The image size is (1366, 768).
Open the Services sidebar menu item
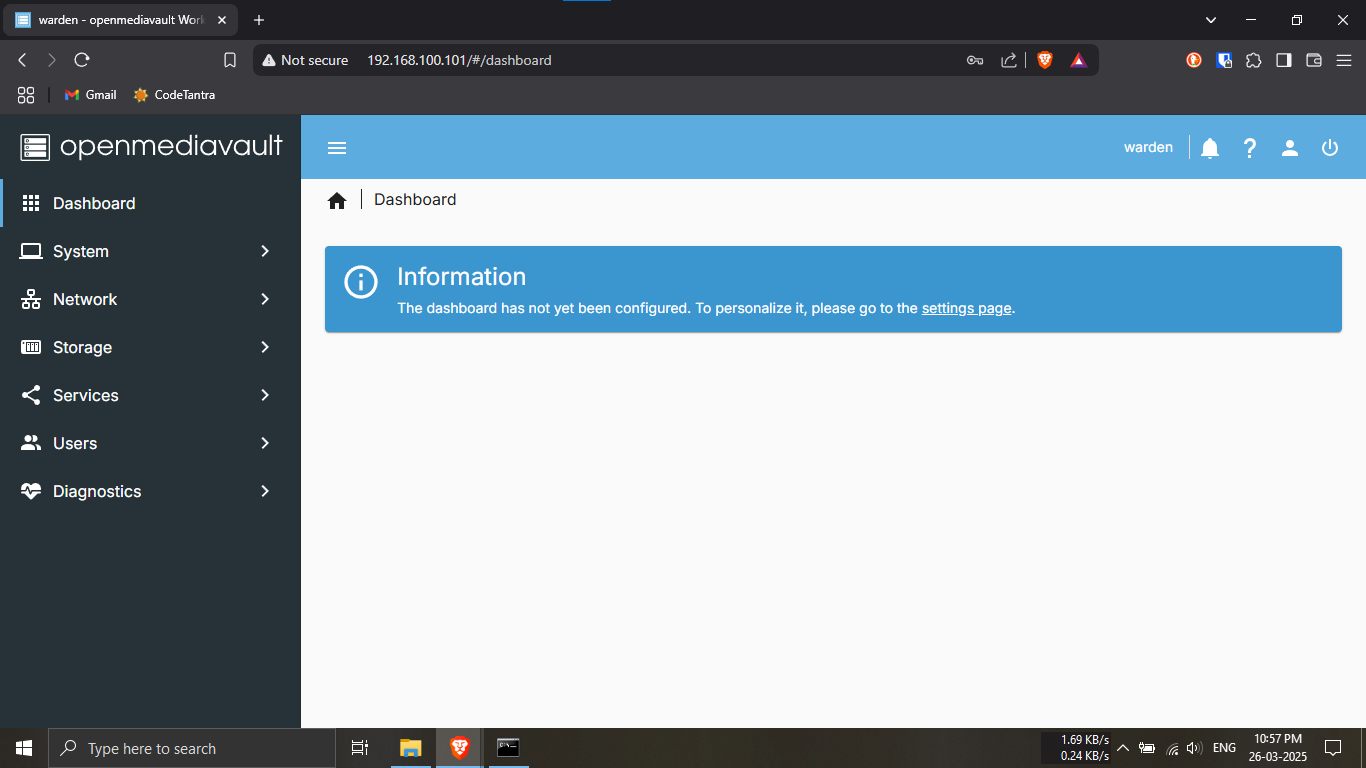(86, 395)
